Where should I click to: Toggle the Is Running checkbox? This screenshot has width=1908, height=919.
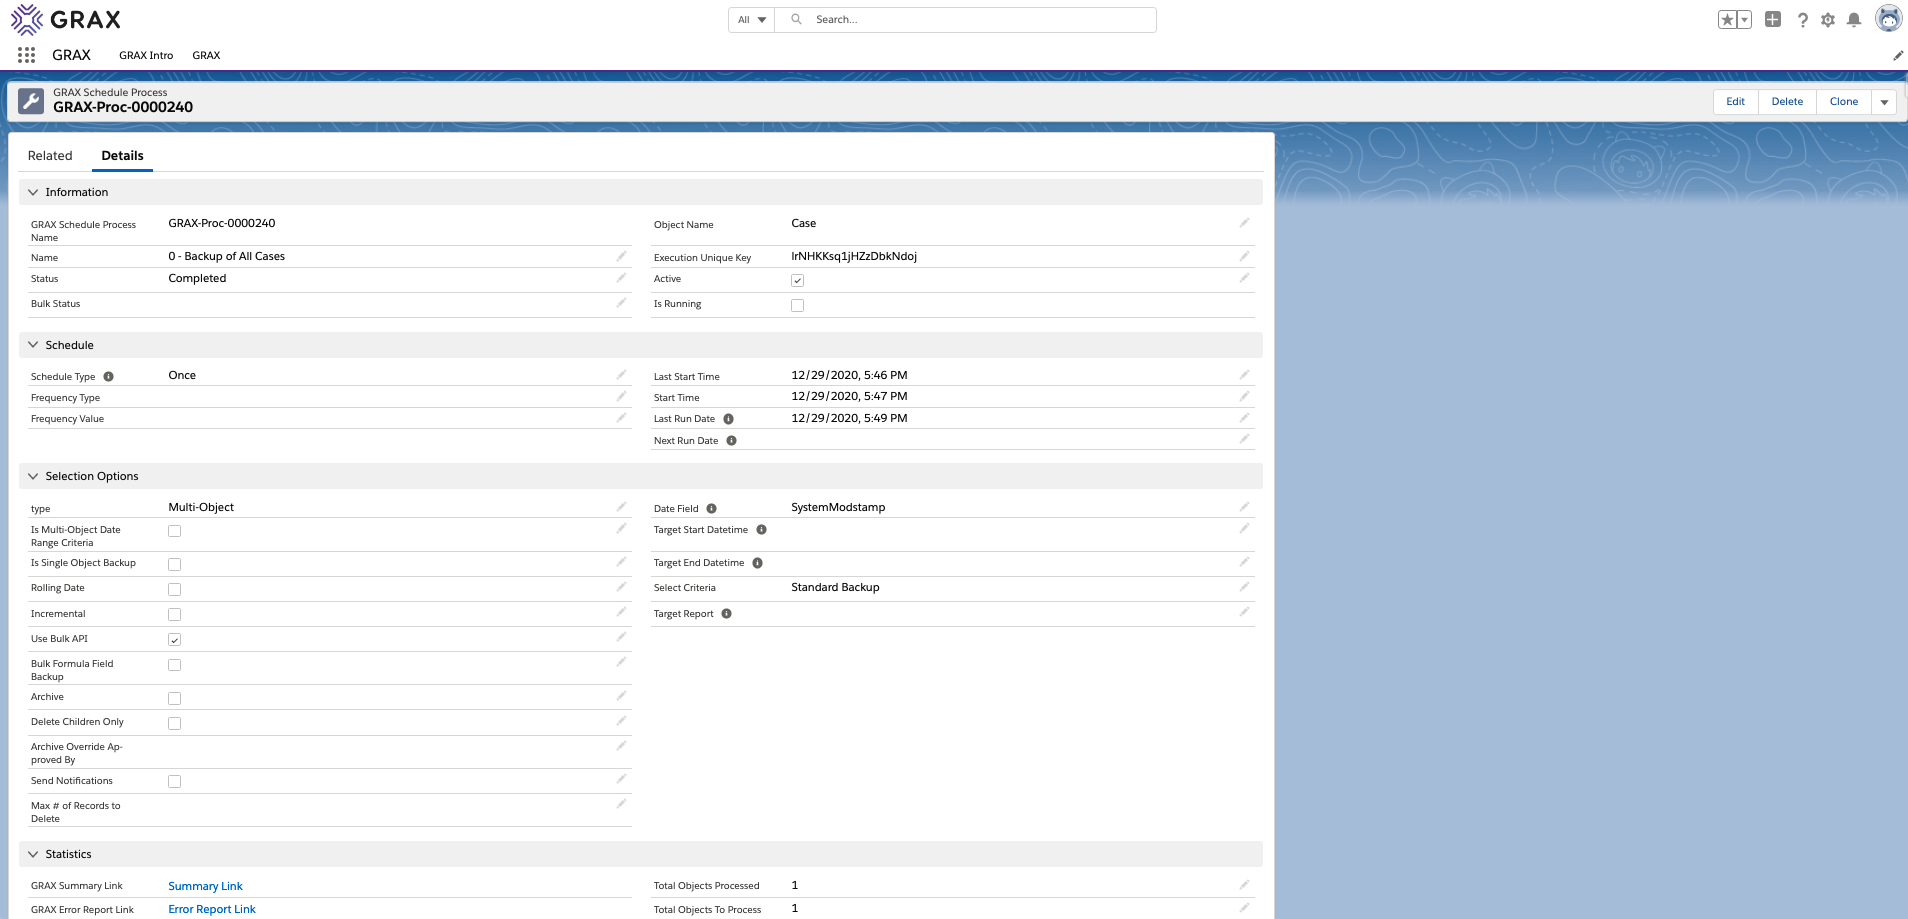pos(797,305)
